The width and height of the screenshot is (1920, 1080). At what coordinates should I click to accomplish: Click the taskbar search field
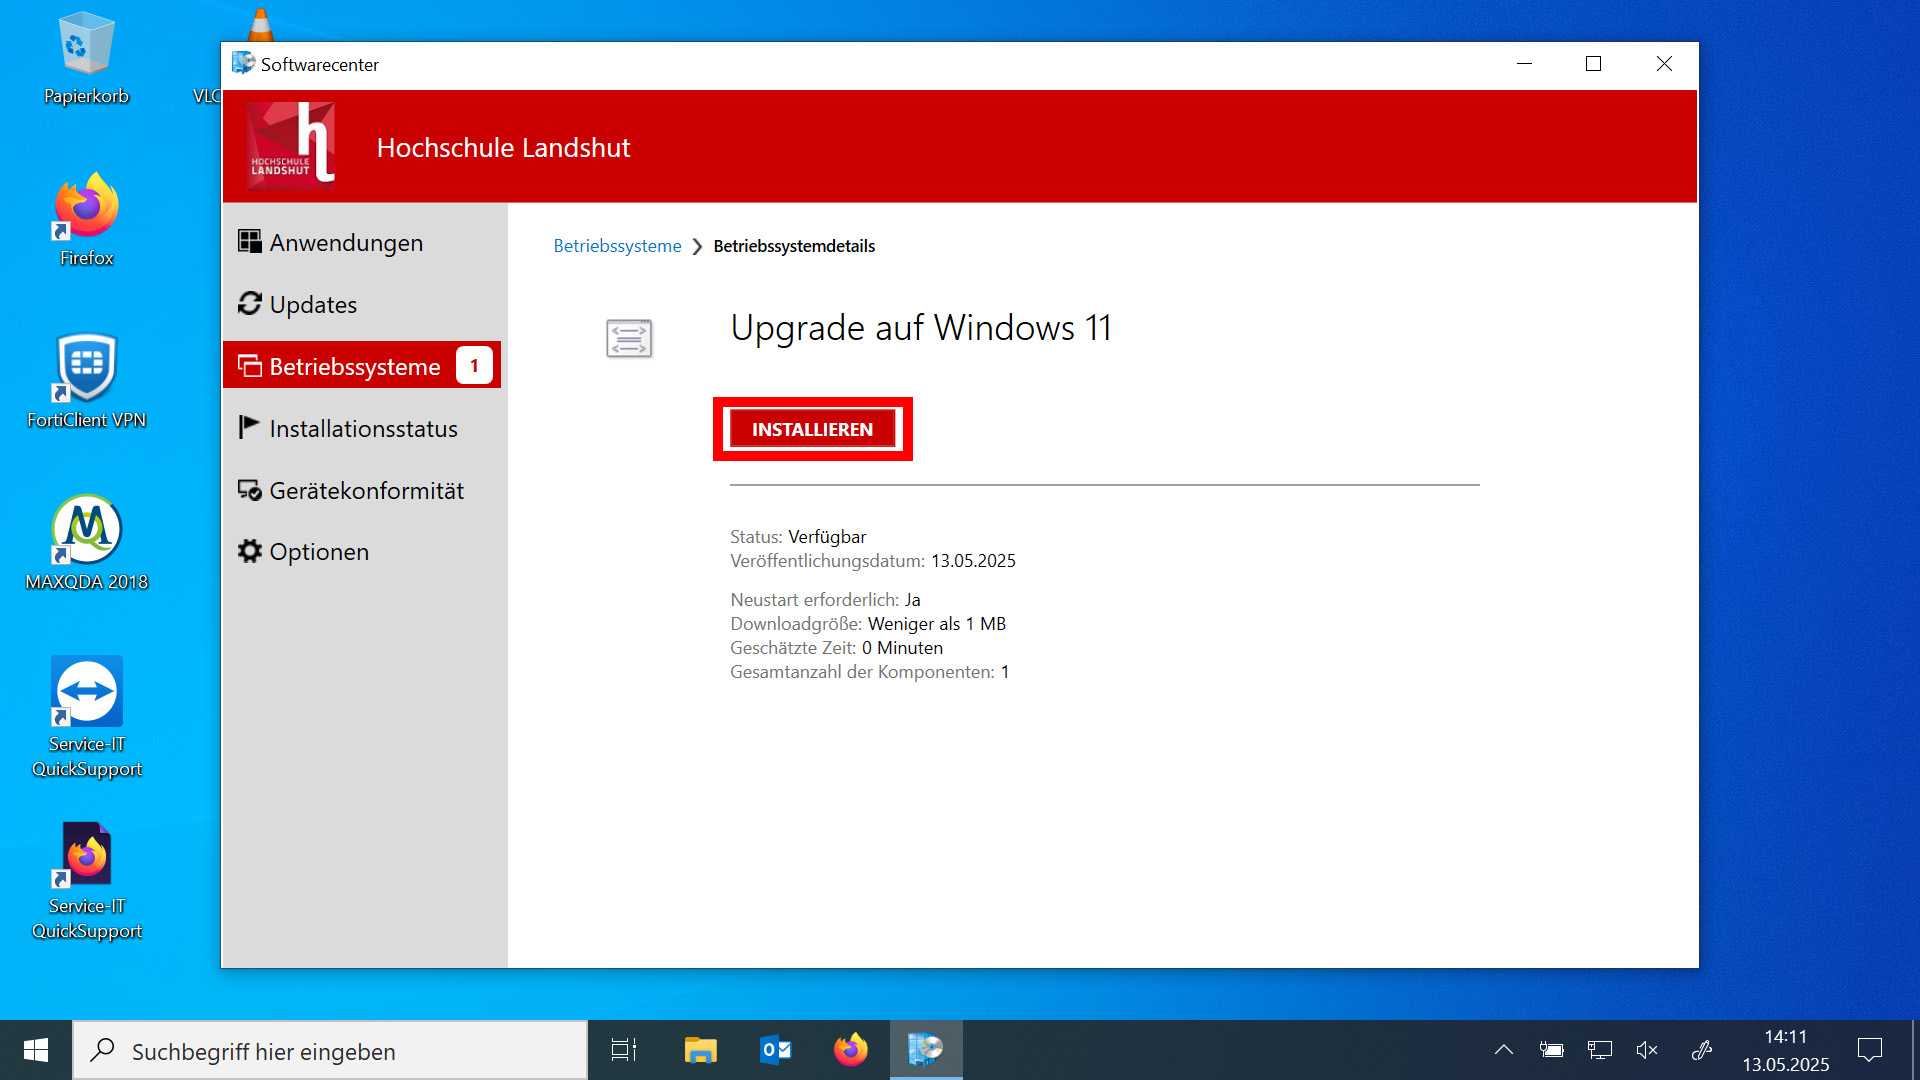[330, 1050]
